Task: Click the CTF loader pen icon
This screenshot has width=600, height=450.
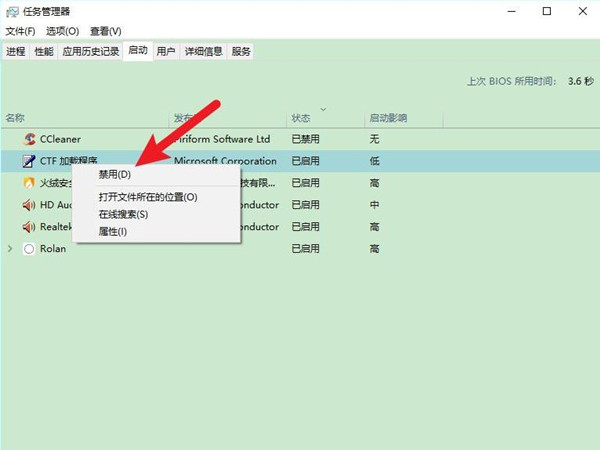Action: coord(29,161)
